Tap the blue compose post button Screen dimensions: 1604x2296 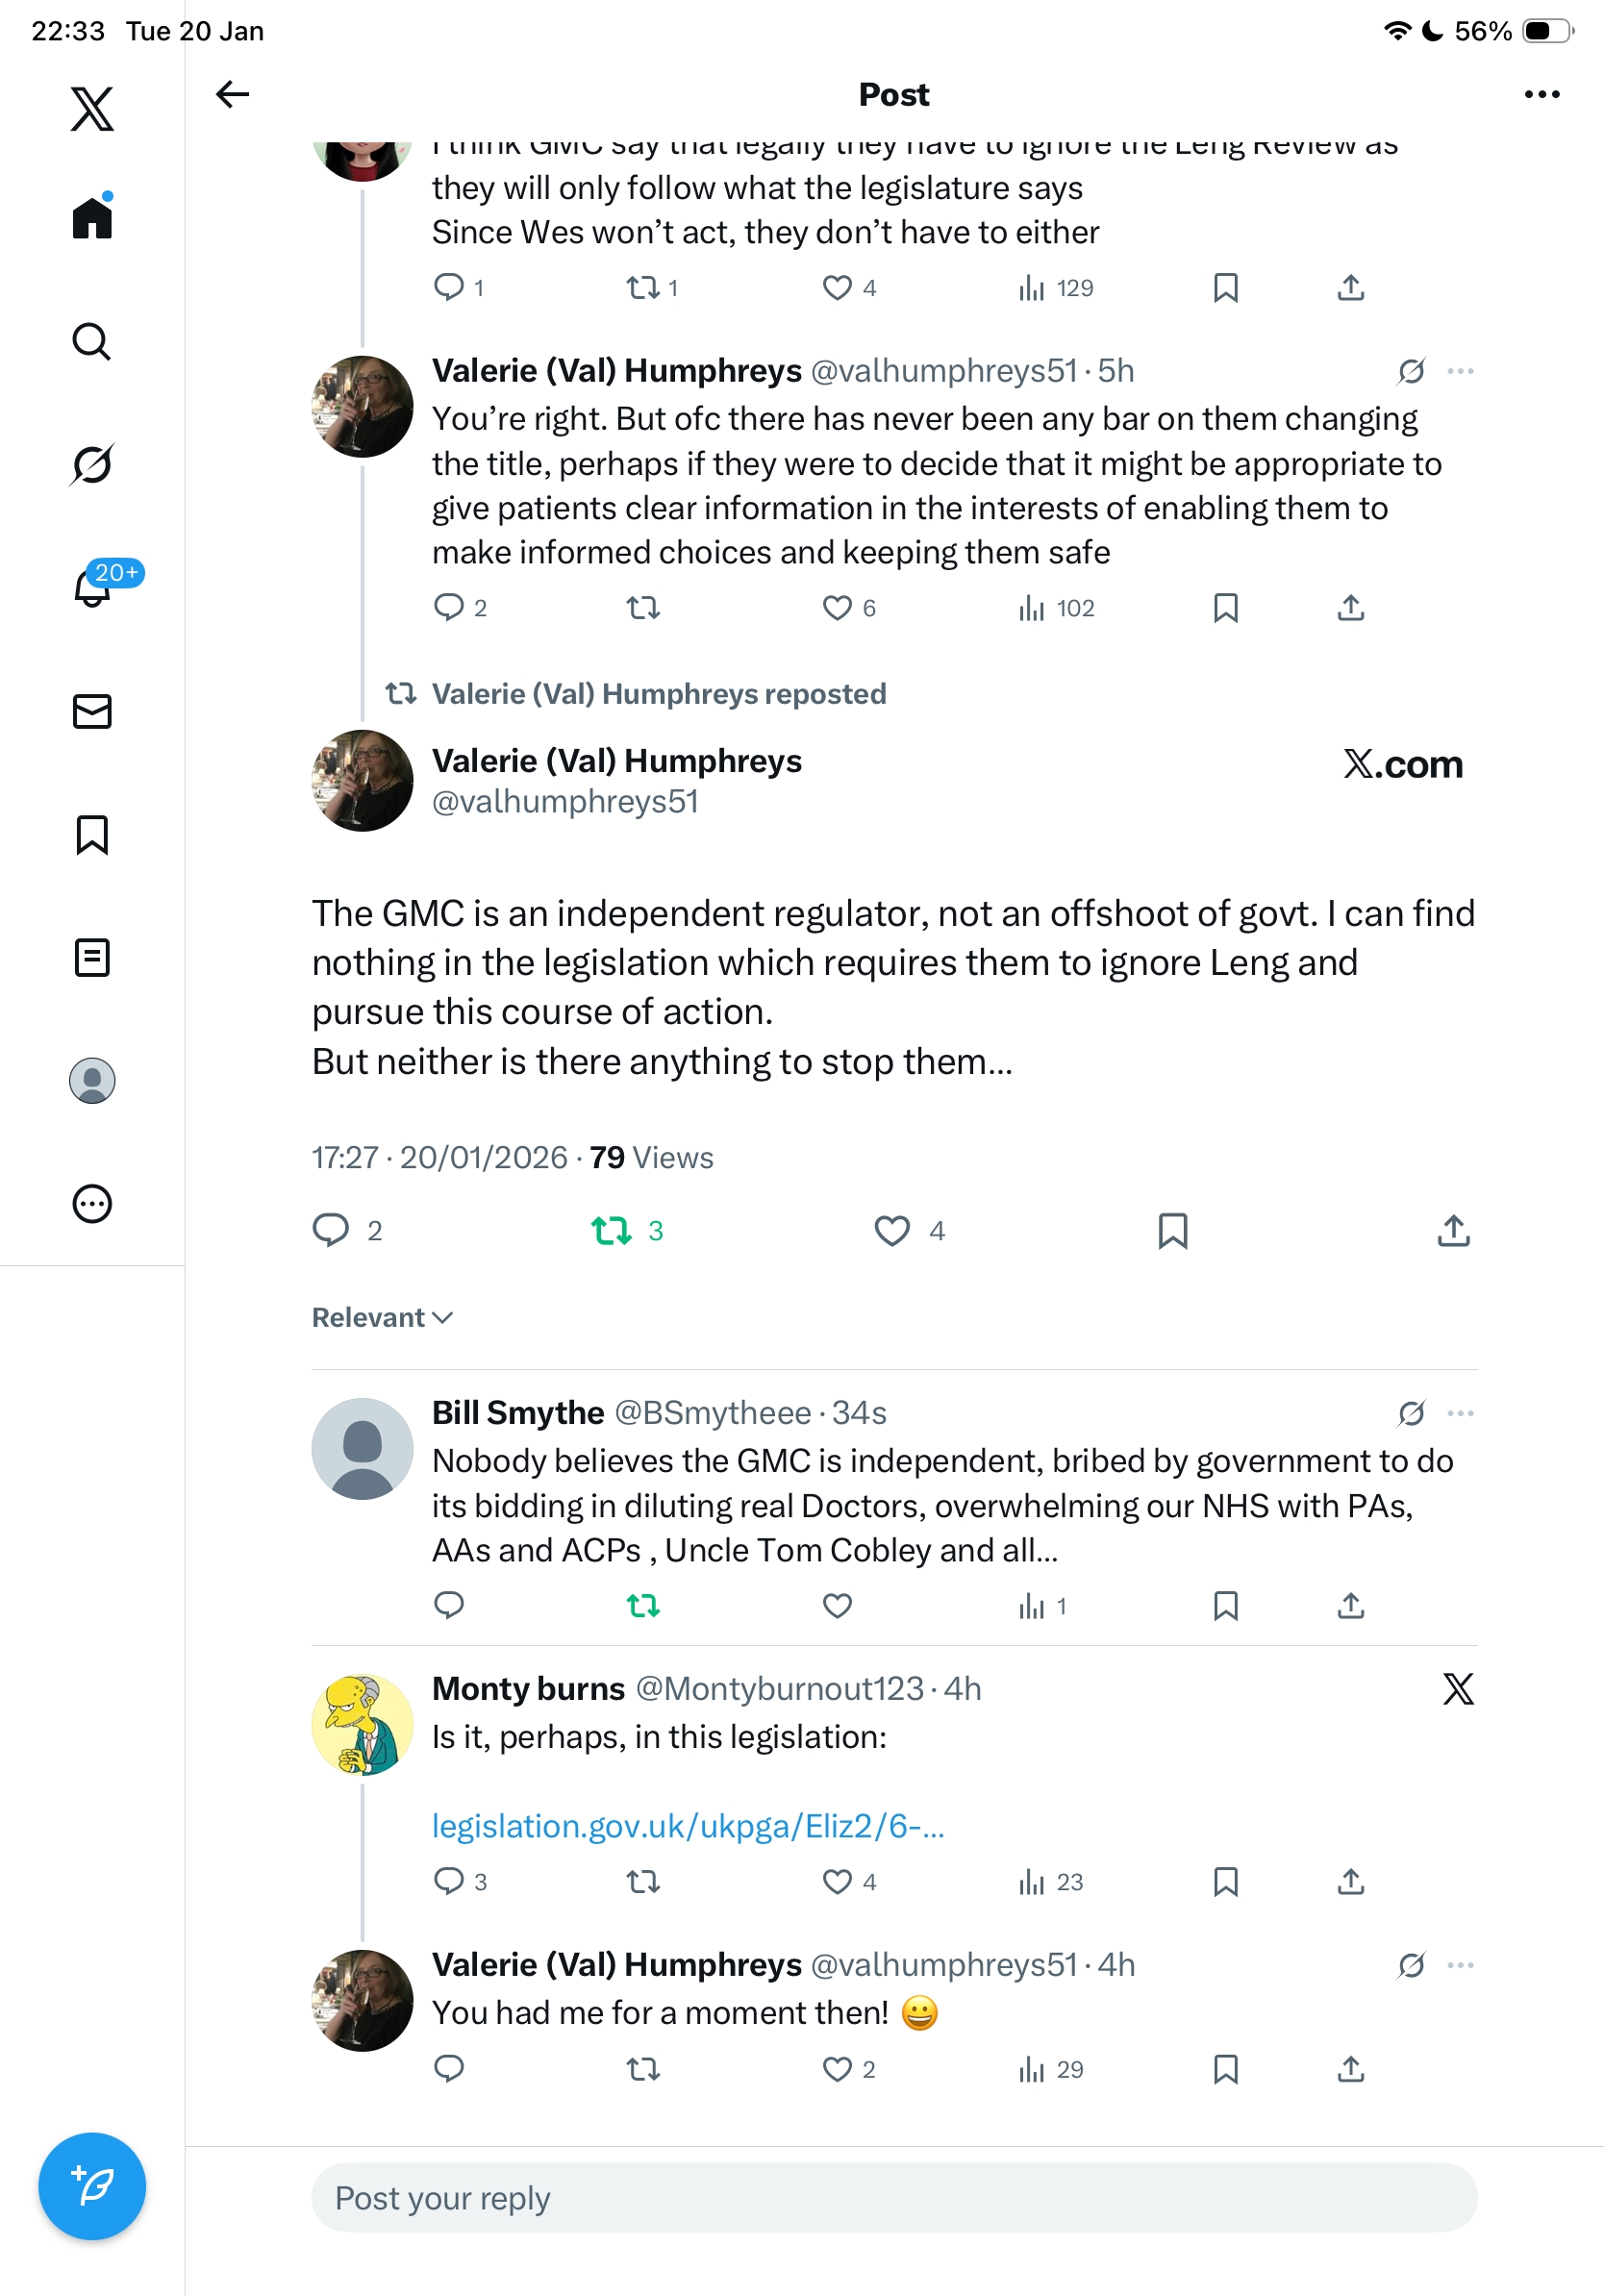(92, 2186)
